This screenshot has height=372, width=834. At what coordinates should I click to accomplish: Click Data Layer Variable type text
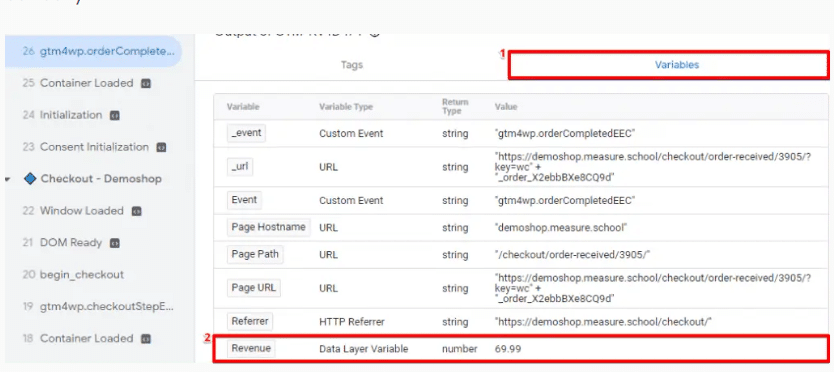(363, 349)
